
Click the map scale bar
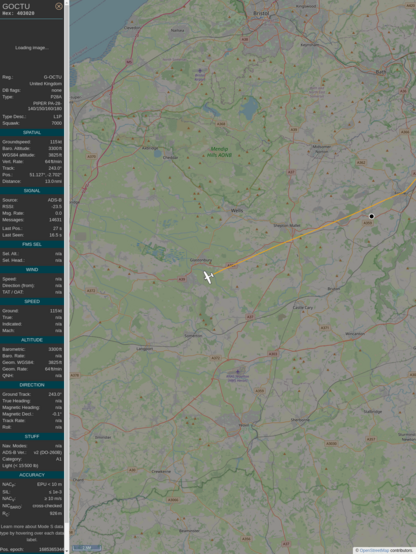pos(87,548)
